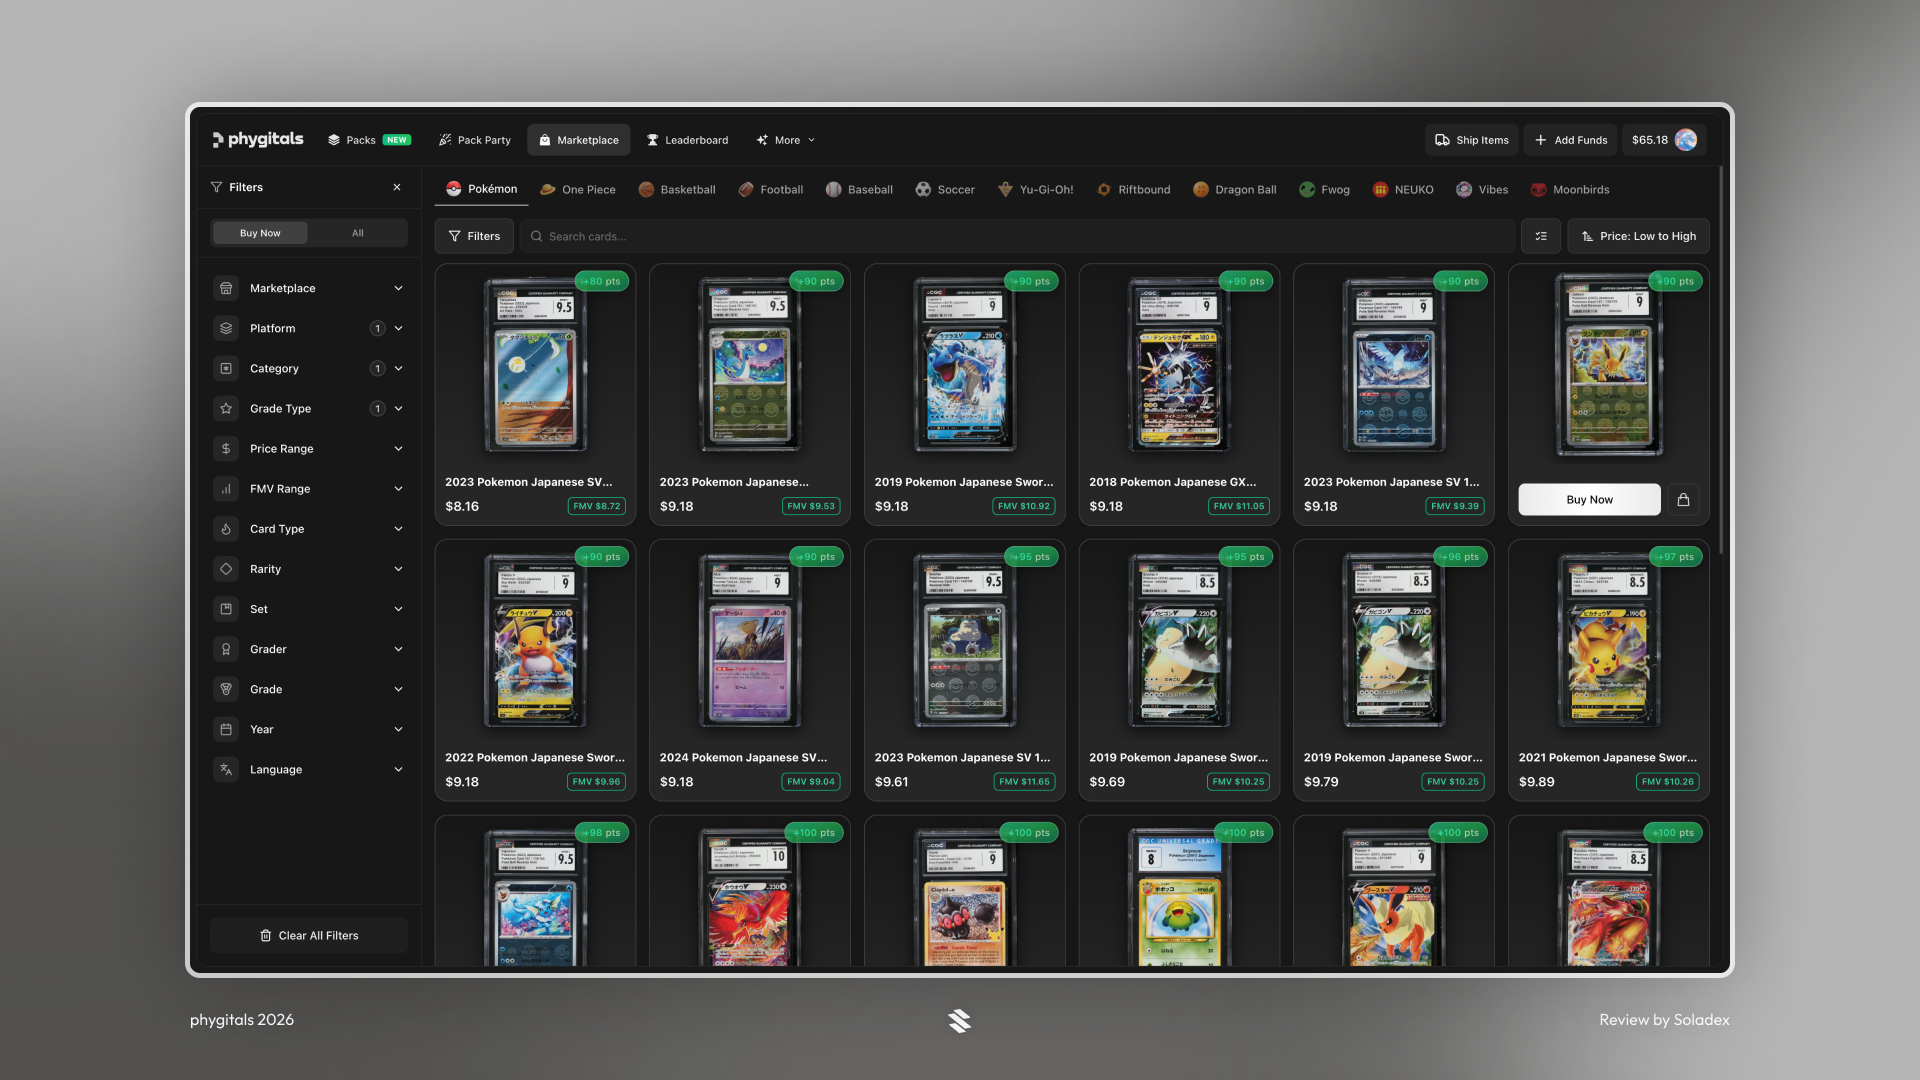Open the user profile avatar
Viewport: 1920px width, 1080px height.
point(1686,140)
